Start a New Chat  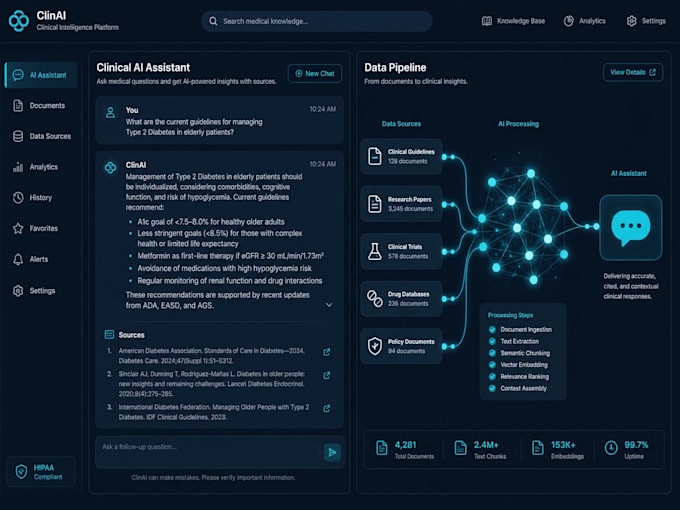pyautogui.click(x=314, y=74)
